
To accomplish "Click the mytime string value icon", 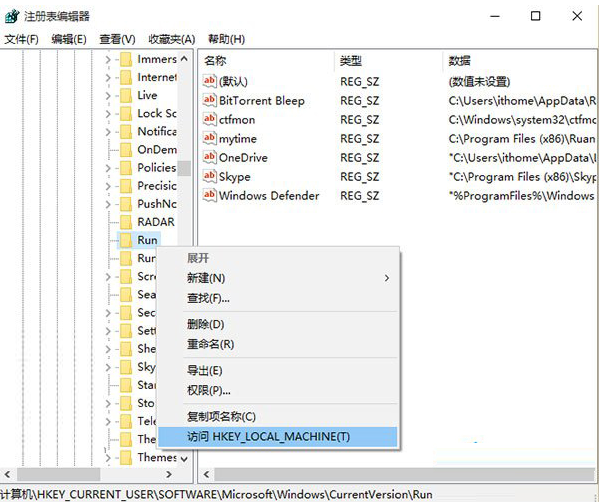I will 210,138.
